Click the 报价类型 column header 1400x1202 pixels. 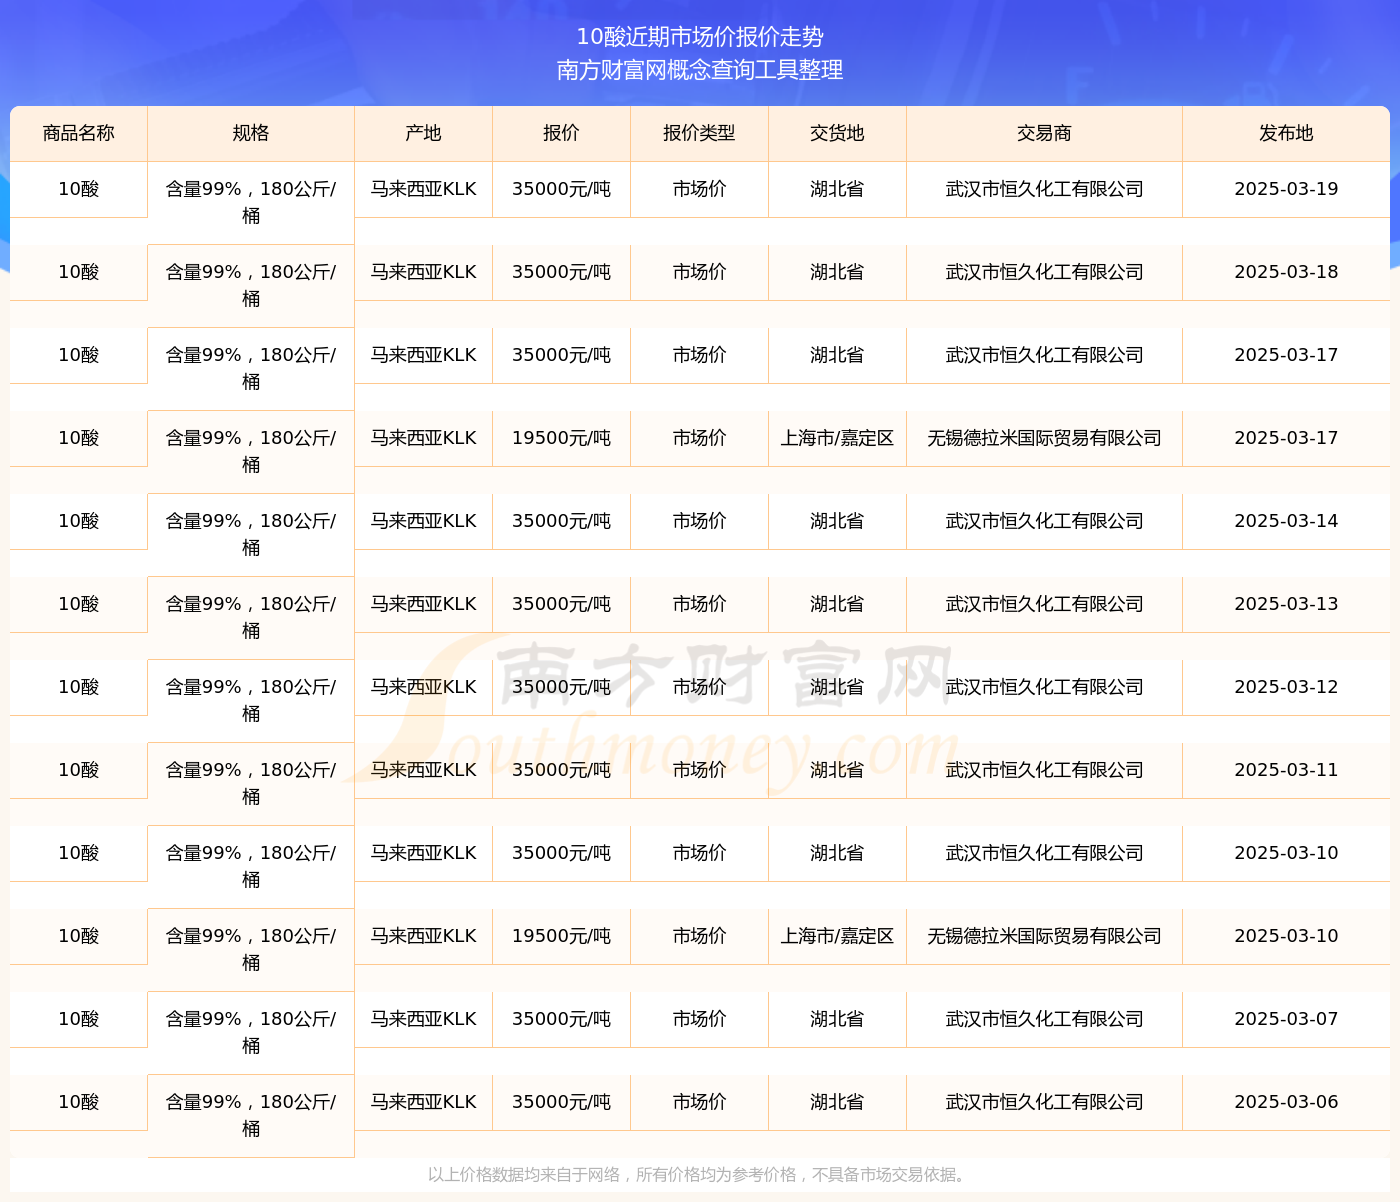coord(699,133)
